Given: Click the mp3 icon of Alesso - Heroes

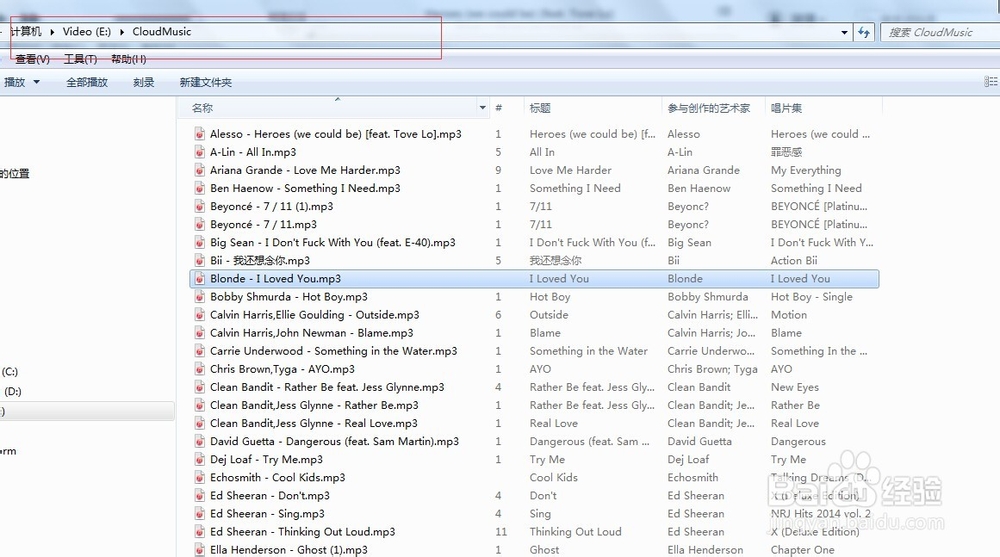Looking at the screenshot, I should [200, 134].
